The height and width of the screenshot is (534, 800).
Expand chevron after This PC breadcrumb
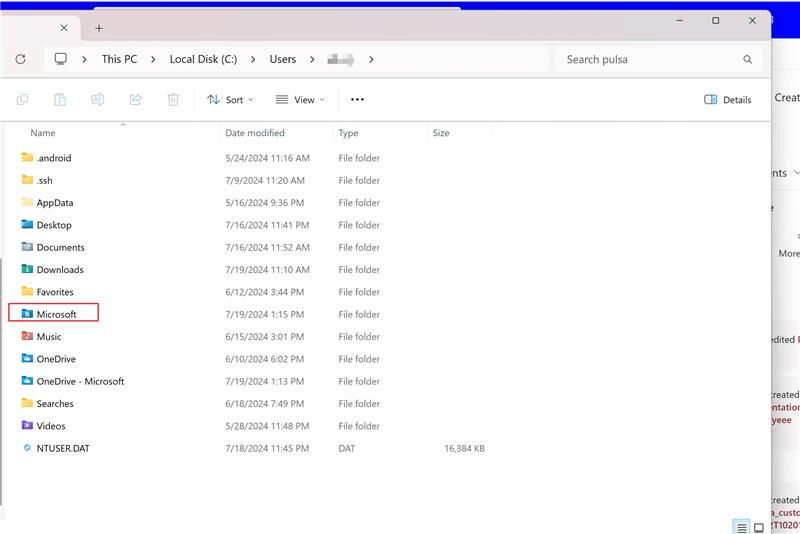tap(153, 60)
